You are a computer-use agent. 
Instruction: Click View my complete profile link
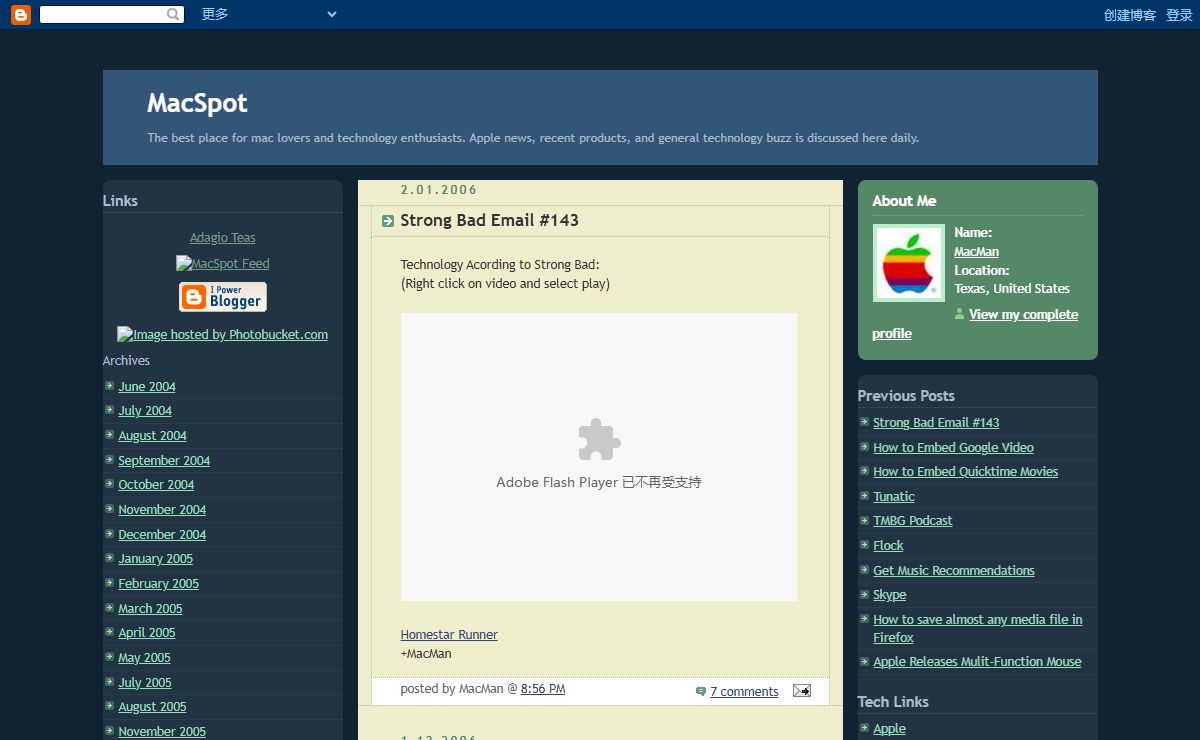[x=1022, y=315]
